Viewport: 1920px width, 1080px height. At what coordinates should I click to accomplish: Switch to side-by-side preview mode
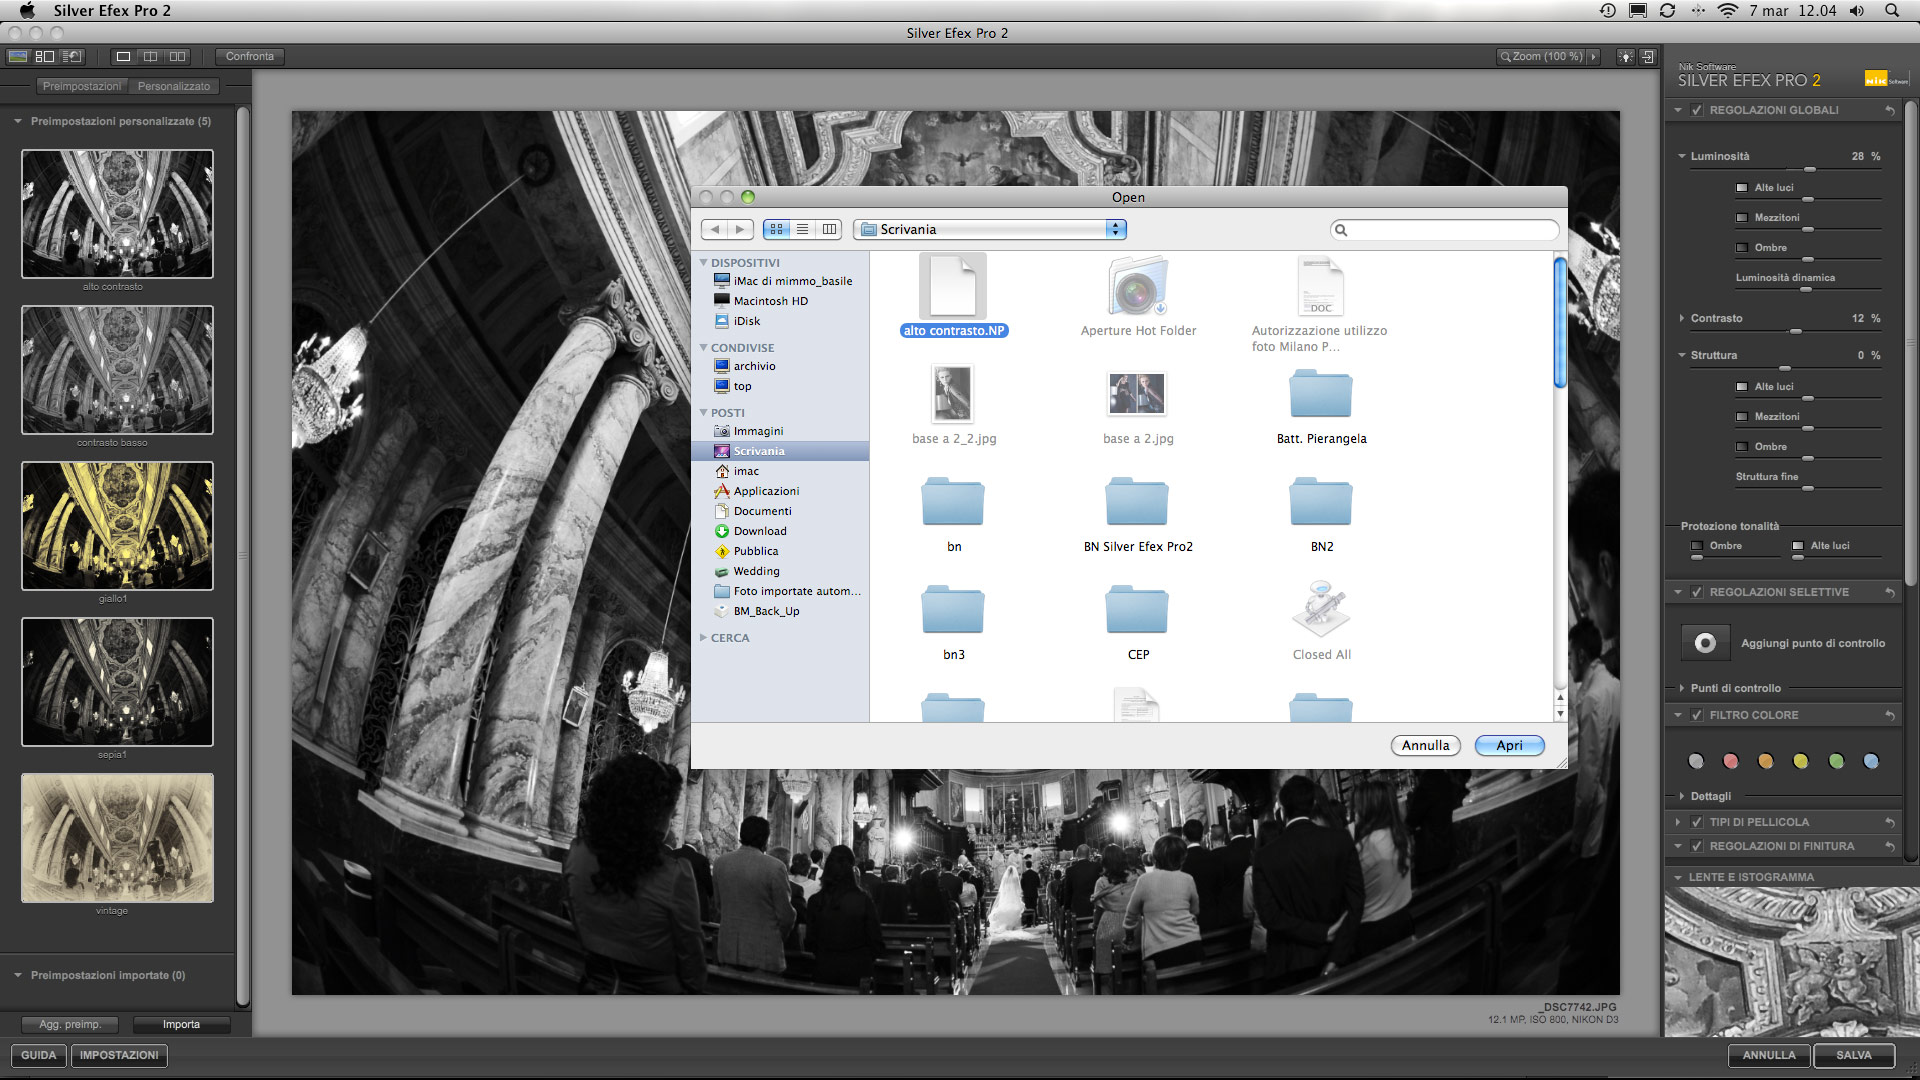tap(177, 57)
